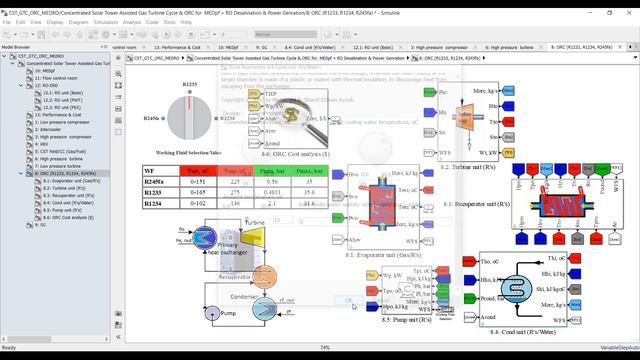Select the R1234 position on rotary switch

click(x=216, y=118)
